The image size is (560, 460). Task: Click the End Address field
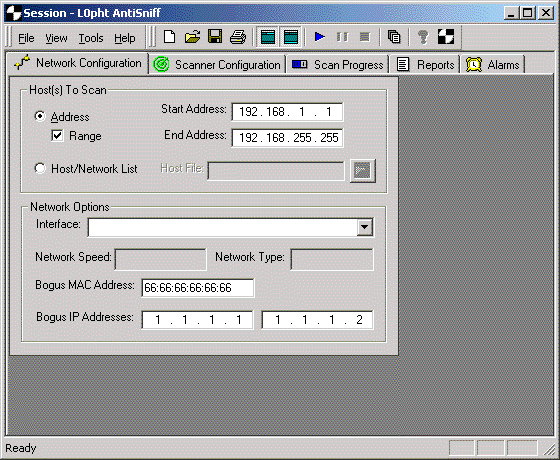pyautogui.click(x=288, y=138)
